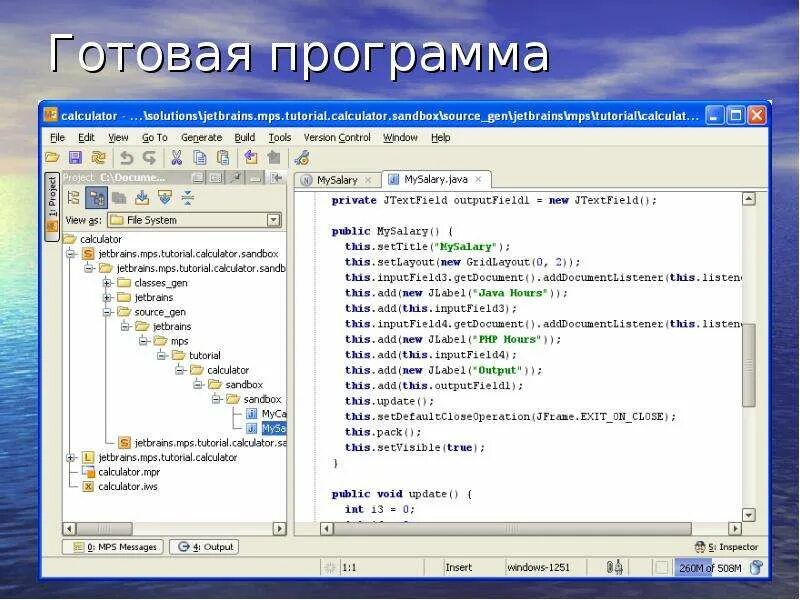
Task: Click the Copy icon in toolbar
Action: pos(200,158)
